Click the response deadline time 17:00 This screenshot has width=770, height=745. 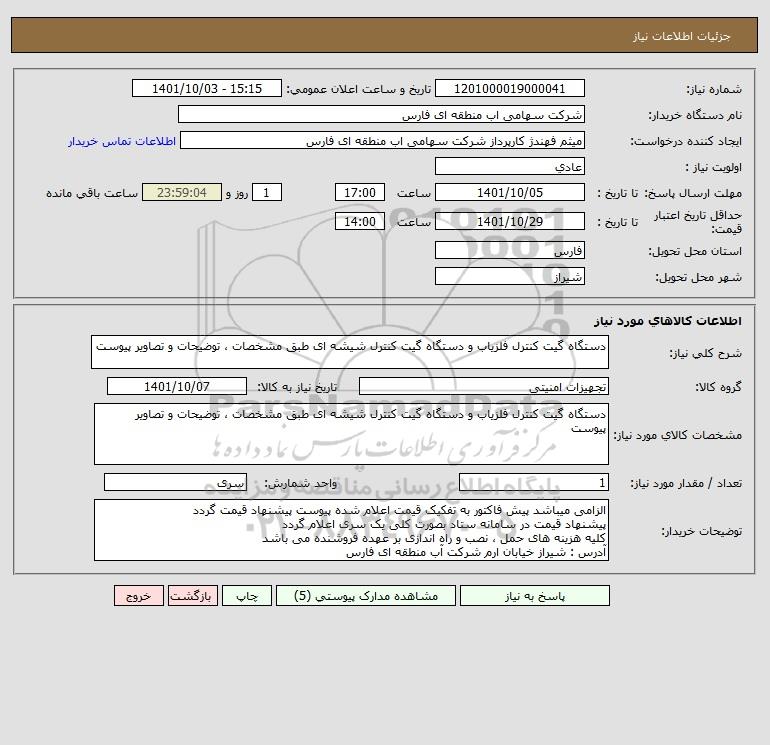360,193
